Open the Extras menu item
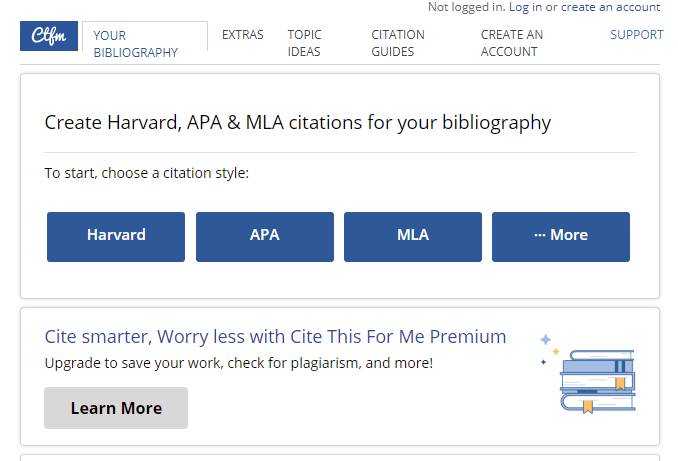This screenshot has width=678, height=461. [243, 35]
